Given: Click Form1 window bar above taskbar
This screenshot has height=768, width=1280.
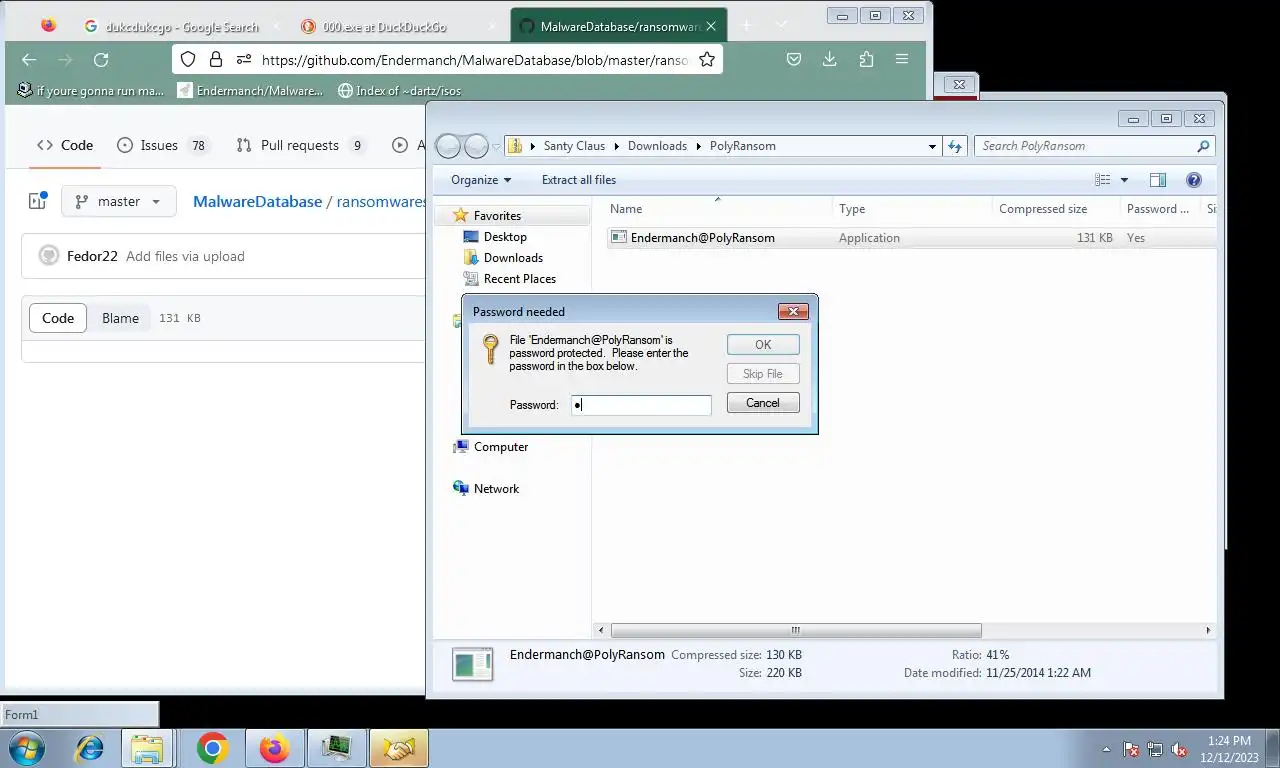Looking at the screenshot, I should coord(79,714).
